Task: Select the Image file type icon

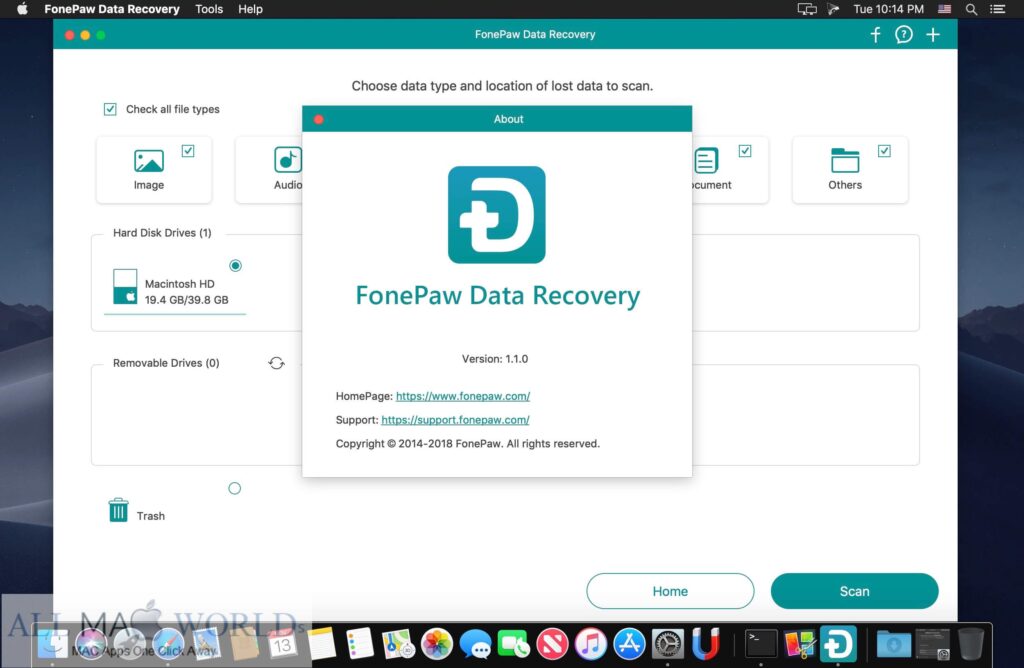Action: (x=149, y=161)
